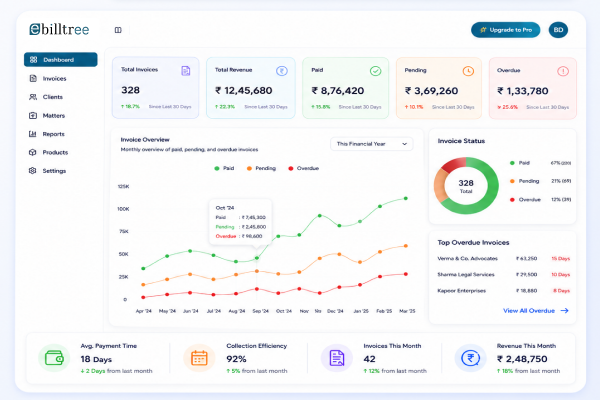Image resolution: width=600 pixels, height=400 pixels.
Task: Click the Paid 67% status legend entry
Action: pyautogui.click(x=540, y=163)
